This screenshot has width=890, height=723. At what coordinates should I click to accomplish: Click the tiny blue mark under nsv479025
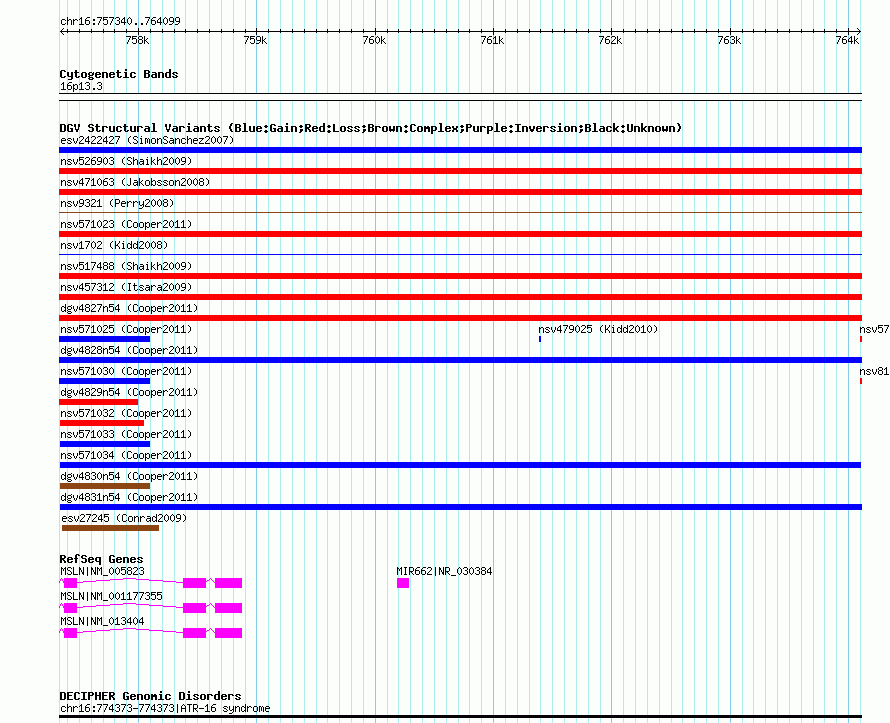tap(540, 339)
